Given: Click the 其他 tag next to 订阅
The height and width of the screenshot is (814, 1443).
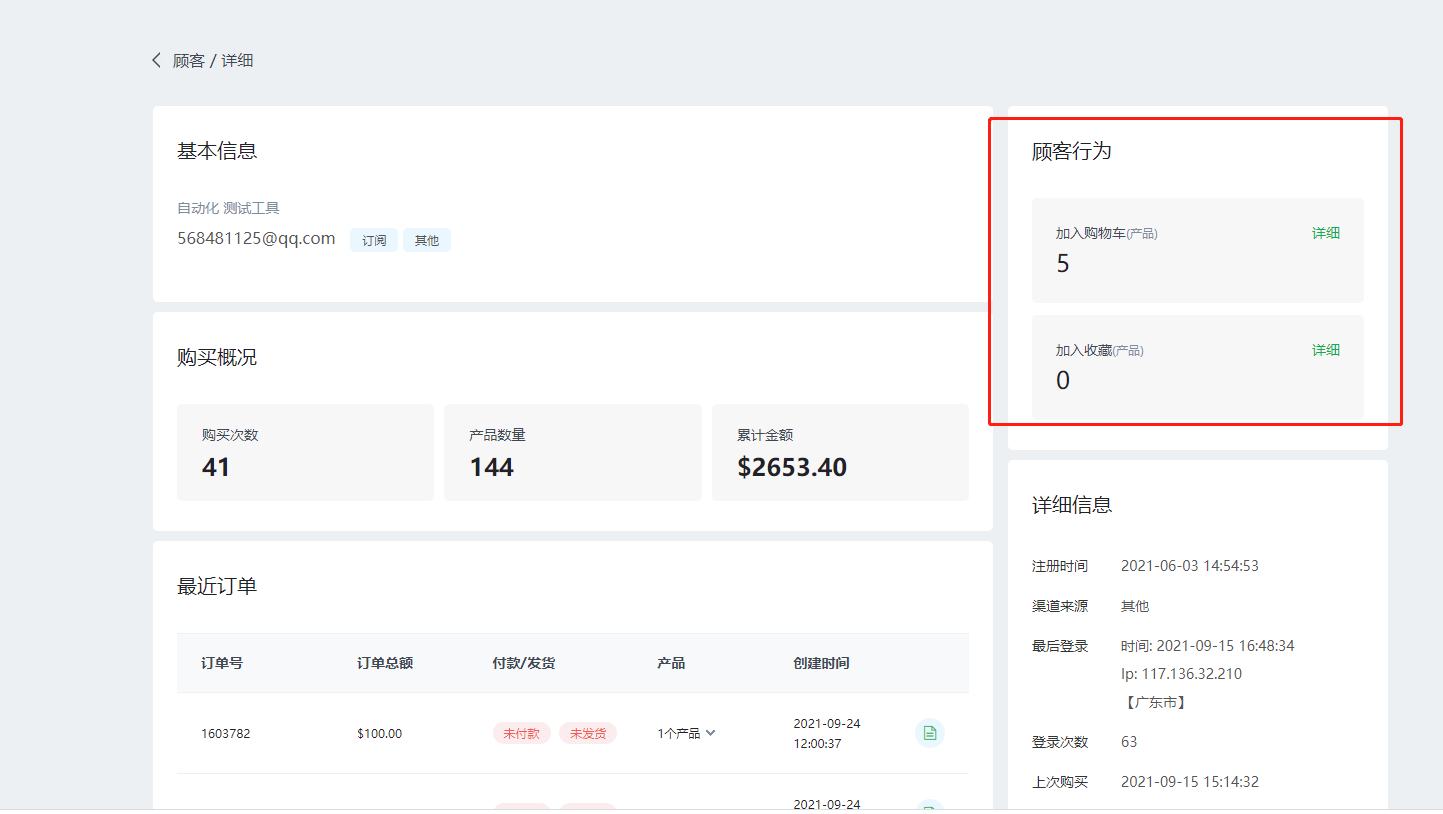Looking at the screenshot, I should (427, 240).
